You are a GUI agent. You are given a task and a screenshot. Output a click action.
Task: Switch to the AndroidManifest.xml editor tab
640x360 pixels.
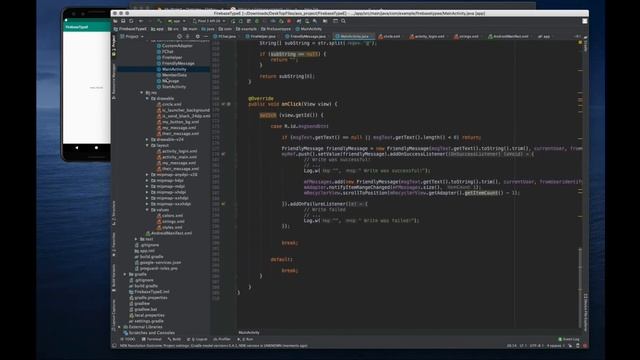point(508,36)
